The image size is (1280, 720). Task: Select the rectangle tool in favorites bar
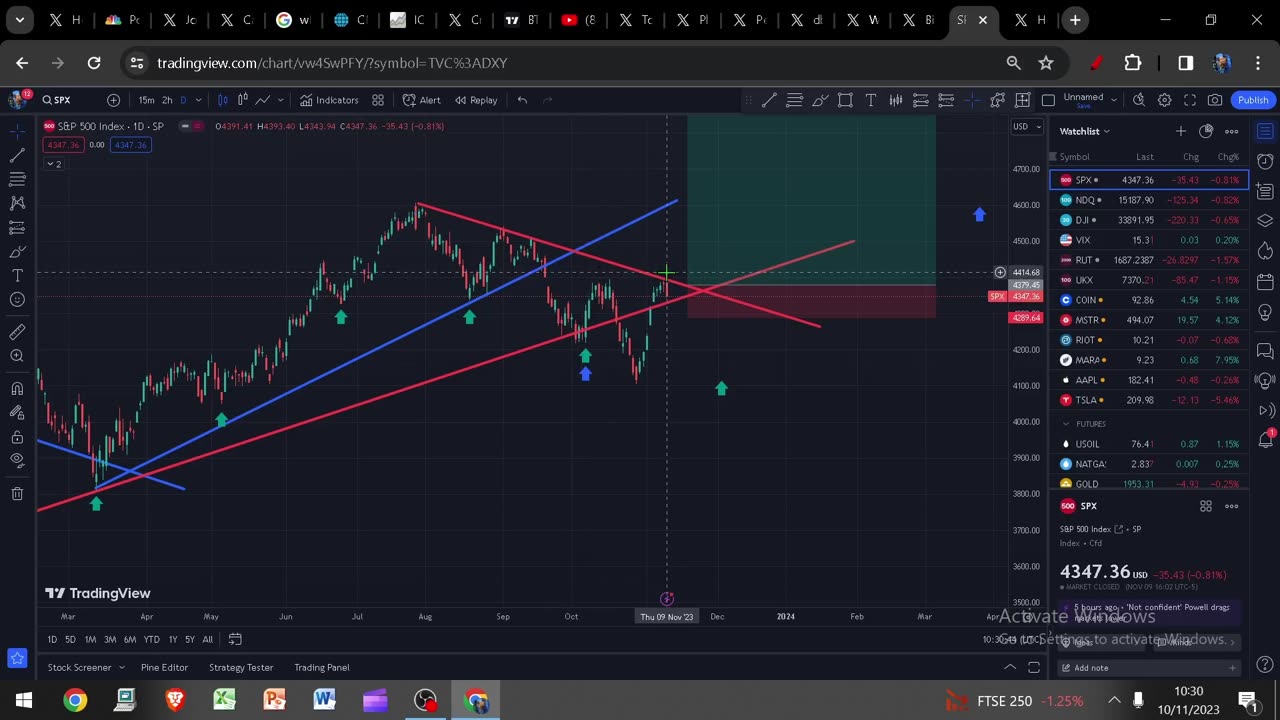(845, 100)
